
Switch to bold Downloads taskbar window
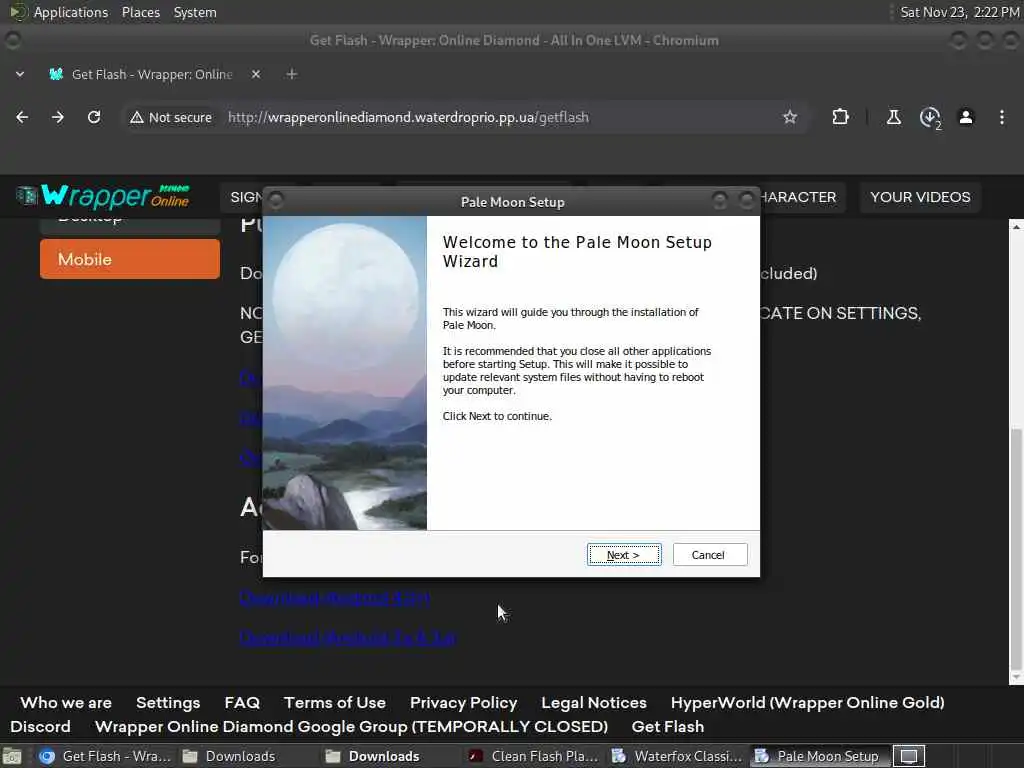coord(391,756)
